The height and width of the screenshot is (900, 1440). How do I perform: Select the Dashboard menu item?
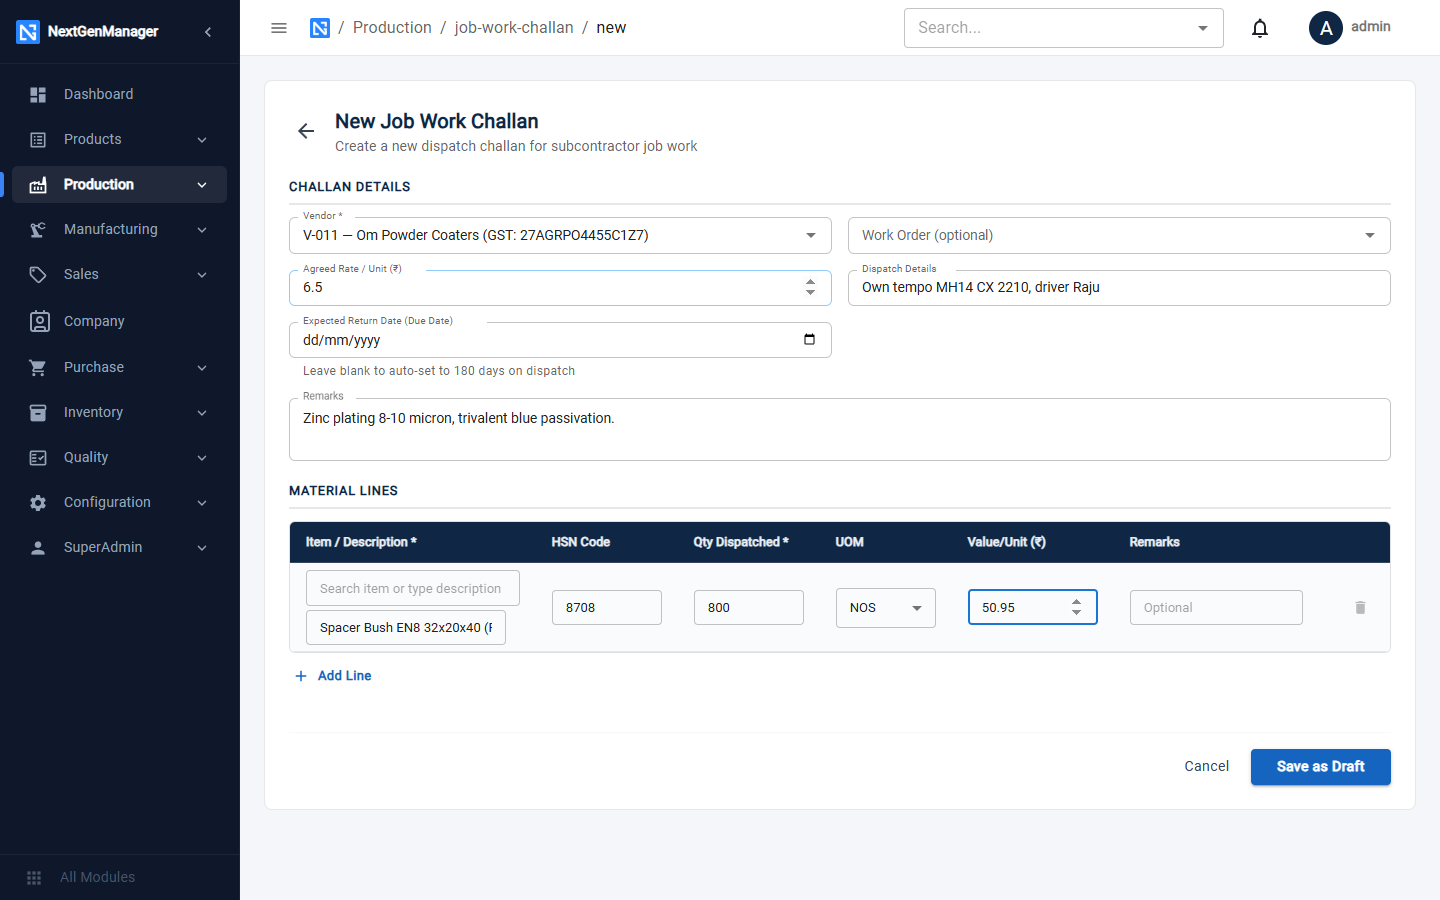point(119,94)
